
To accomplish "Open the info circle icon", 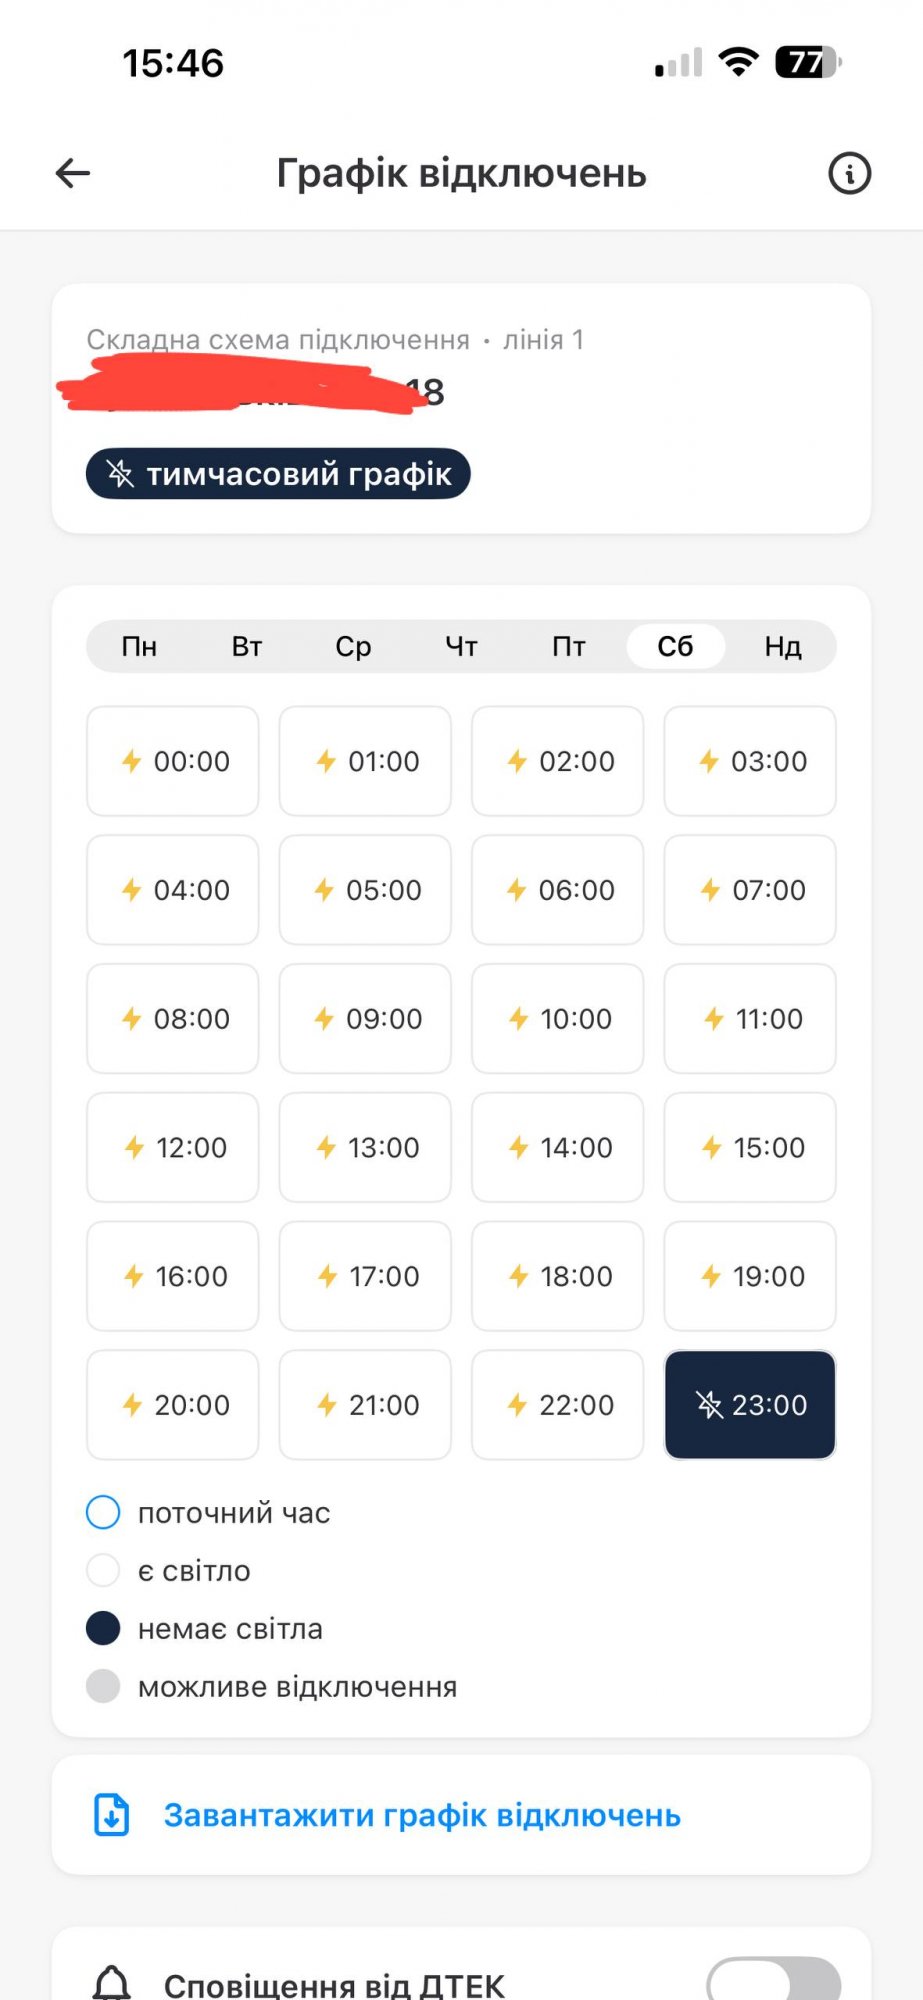I will [x=849, y=173].
